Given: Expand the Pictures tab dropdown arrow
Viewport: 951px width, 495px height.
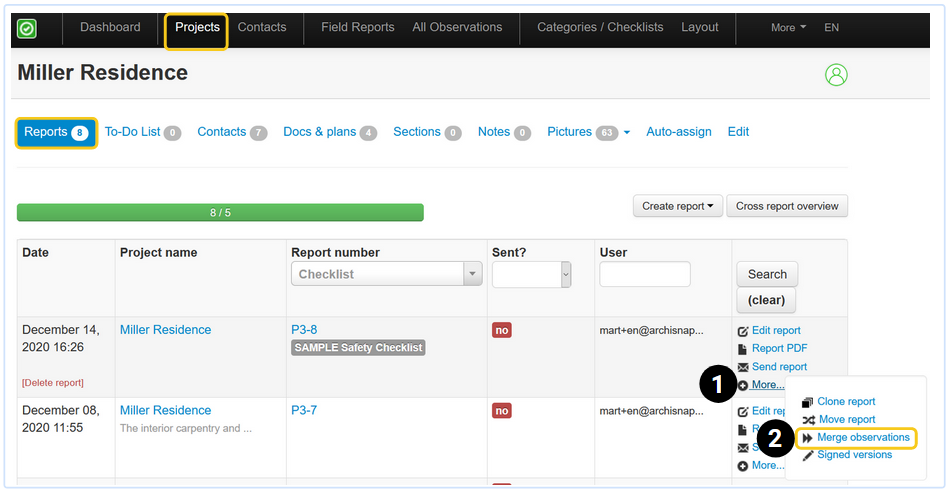Looking at the screenshot, I should [627, 132].
